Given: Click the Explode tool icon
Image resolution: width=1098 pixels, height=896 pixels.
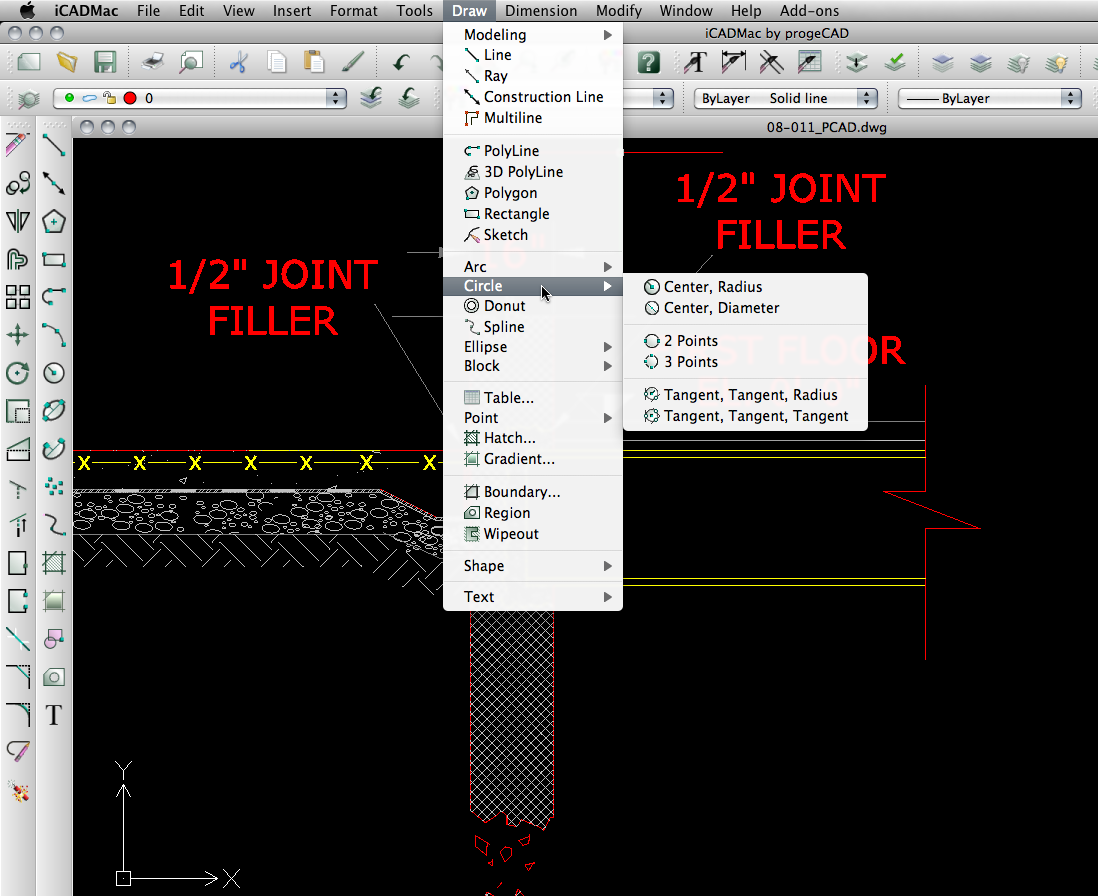Looking at the screenshot, I should [x=19, y=792].
